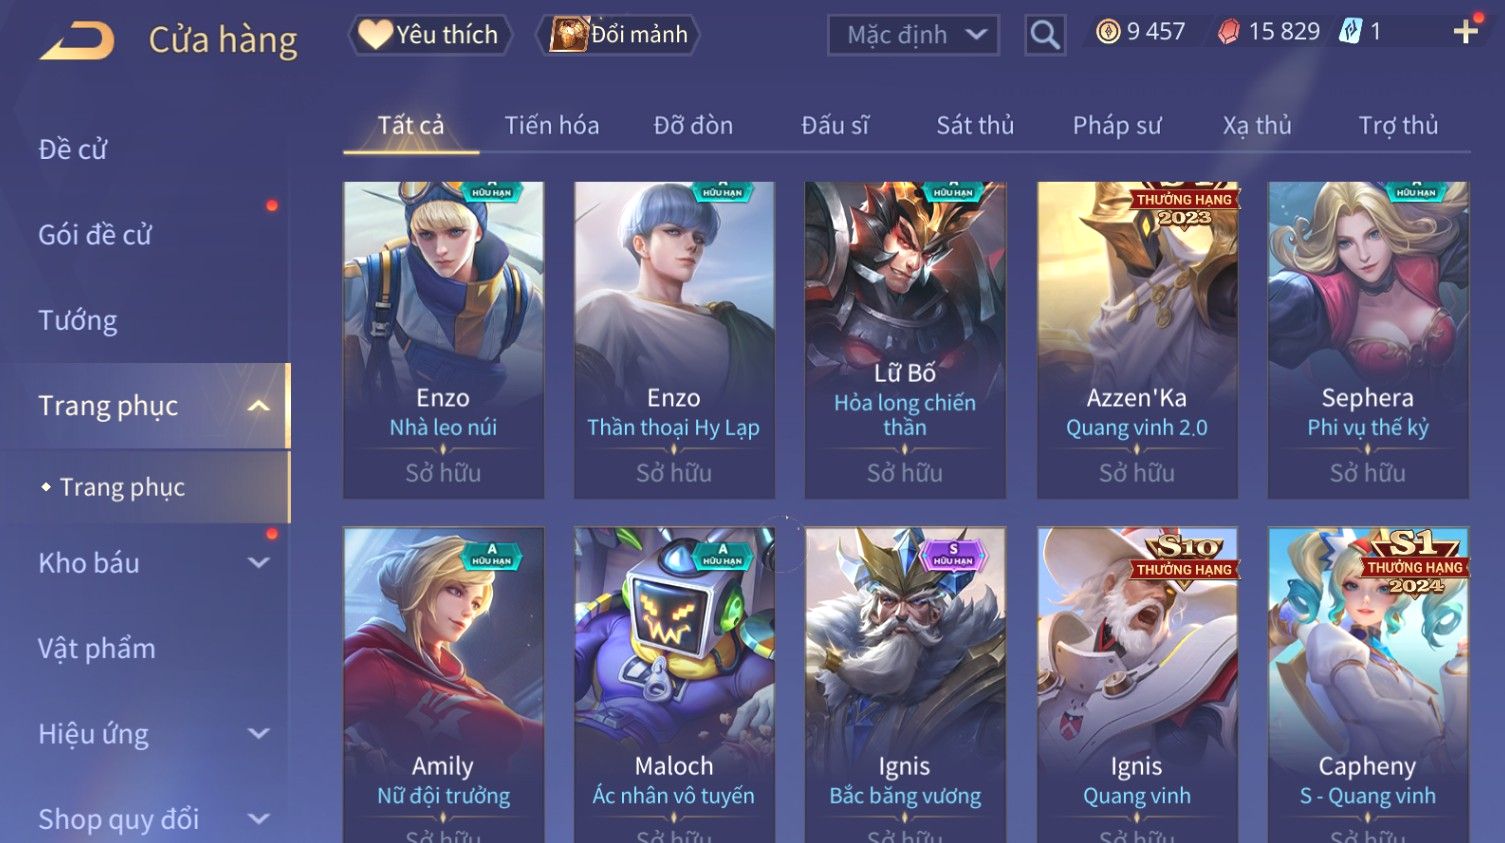Click the chest icon on Đổi mảnh
The height and width of the screenshot is (843, 1505).
coord(568,34)
